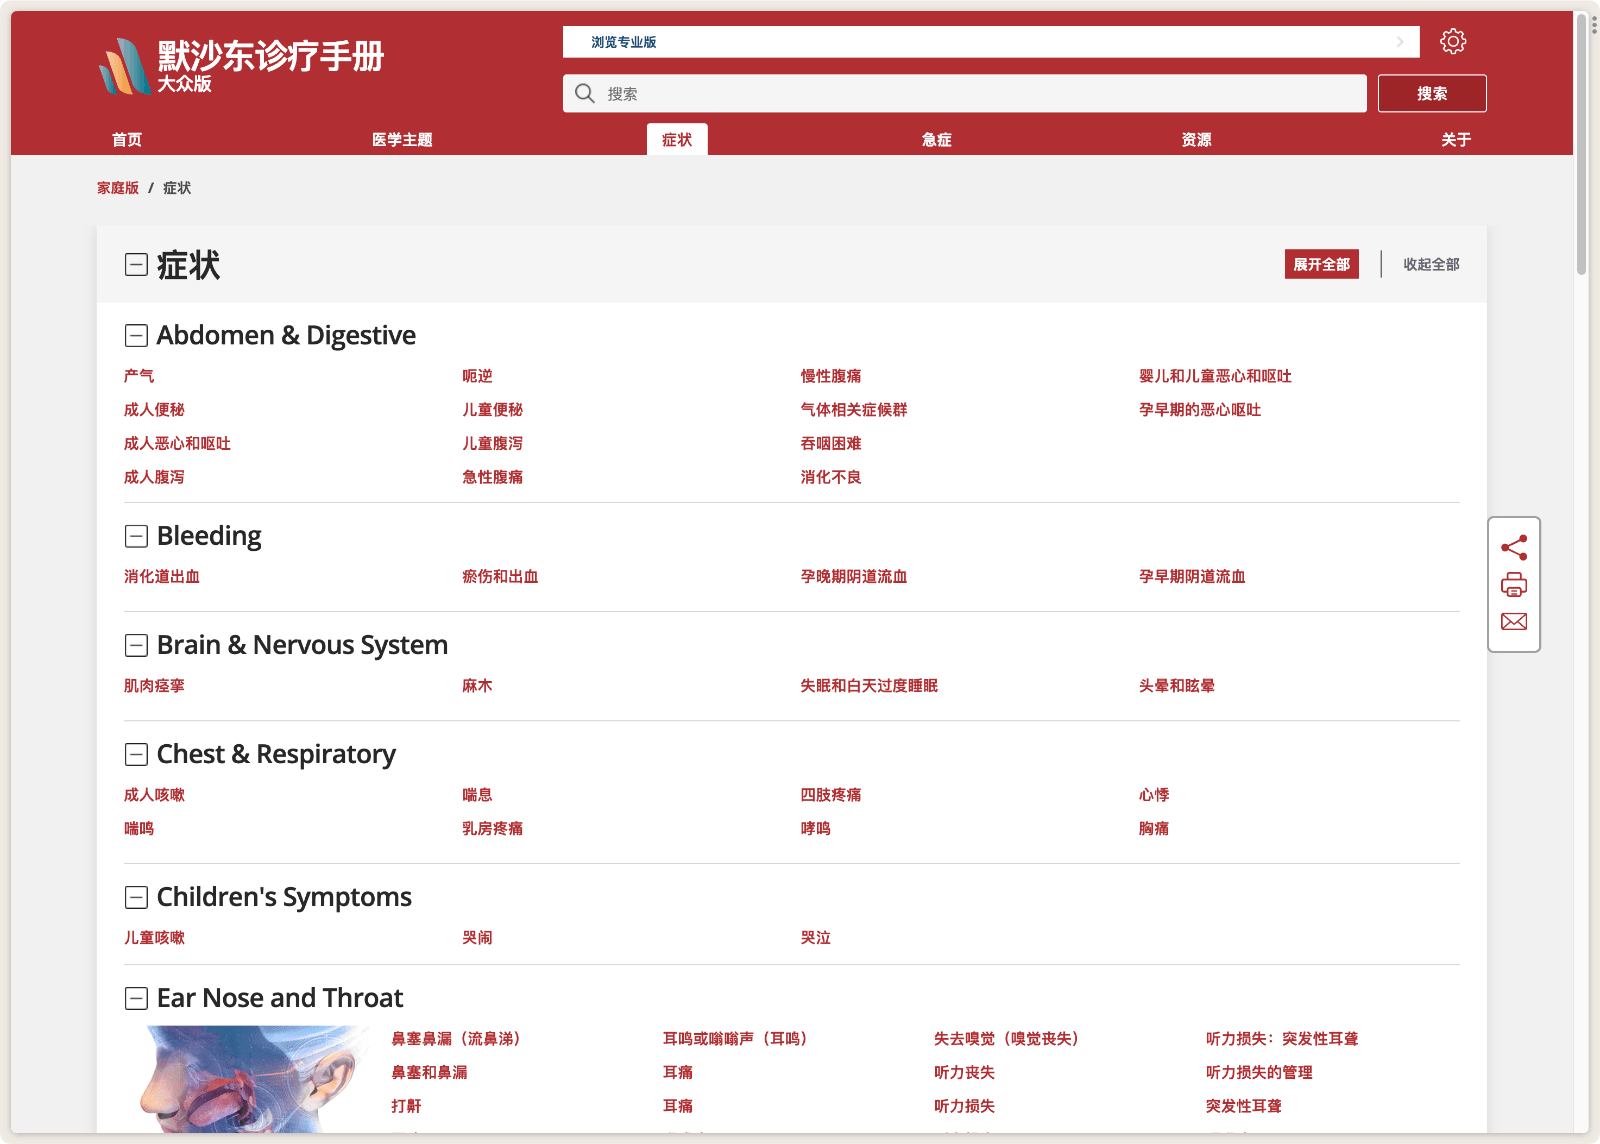Click the Ear Nose and Throat anatomy image
Viewport: 1600px width, 1144px height.
(x=250, y=1080)
